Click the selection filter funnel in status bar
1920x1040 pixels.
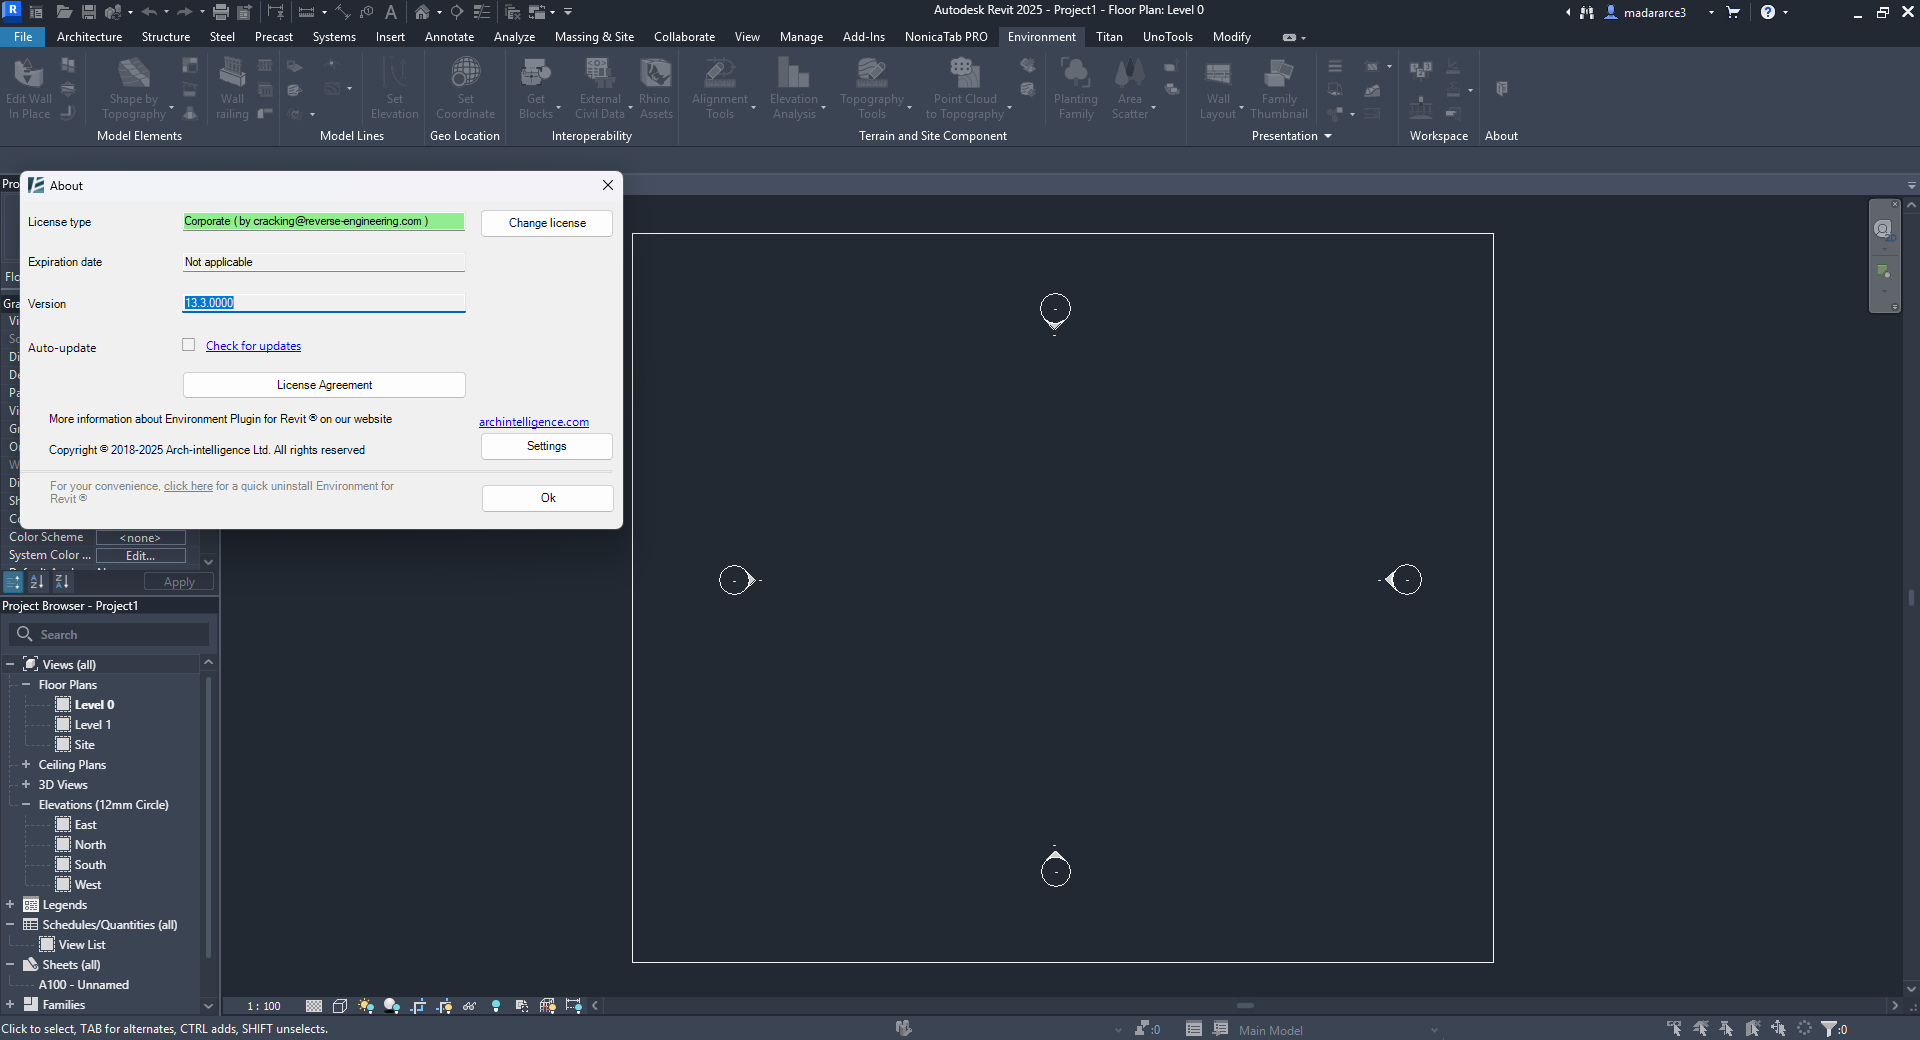point(1829,1028)
